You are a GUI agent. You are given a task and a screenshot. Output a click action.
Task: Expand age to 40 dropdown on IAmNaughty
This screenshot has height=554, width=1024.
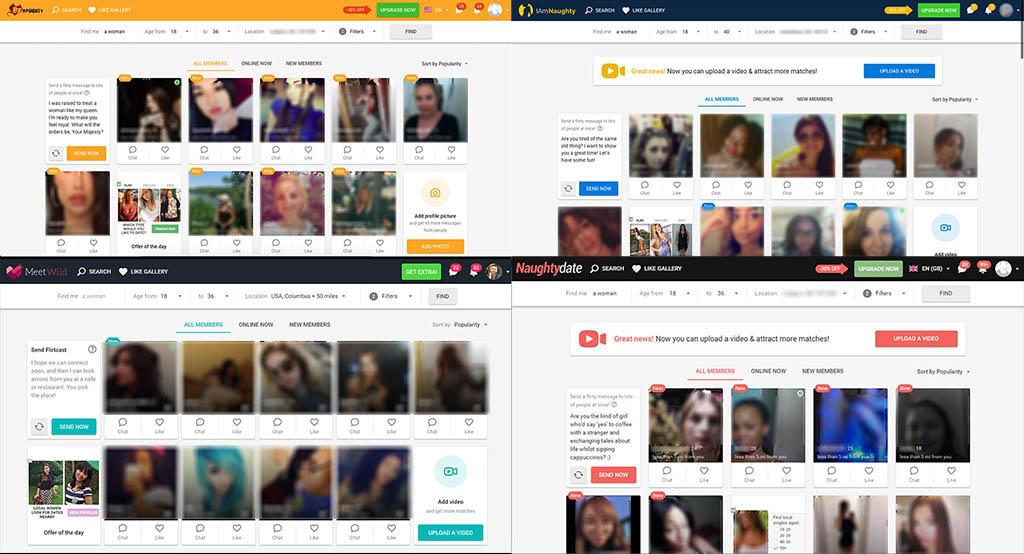tap(727, 31)
